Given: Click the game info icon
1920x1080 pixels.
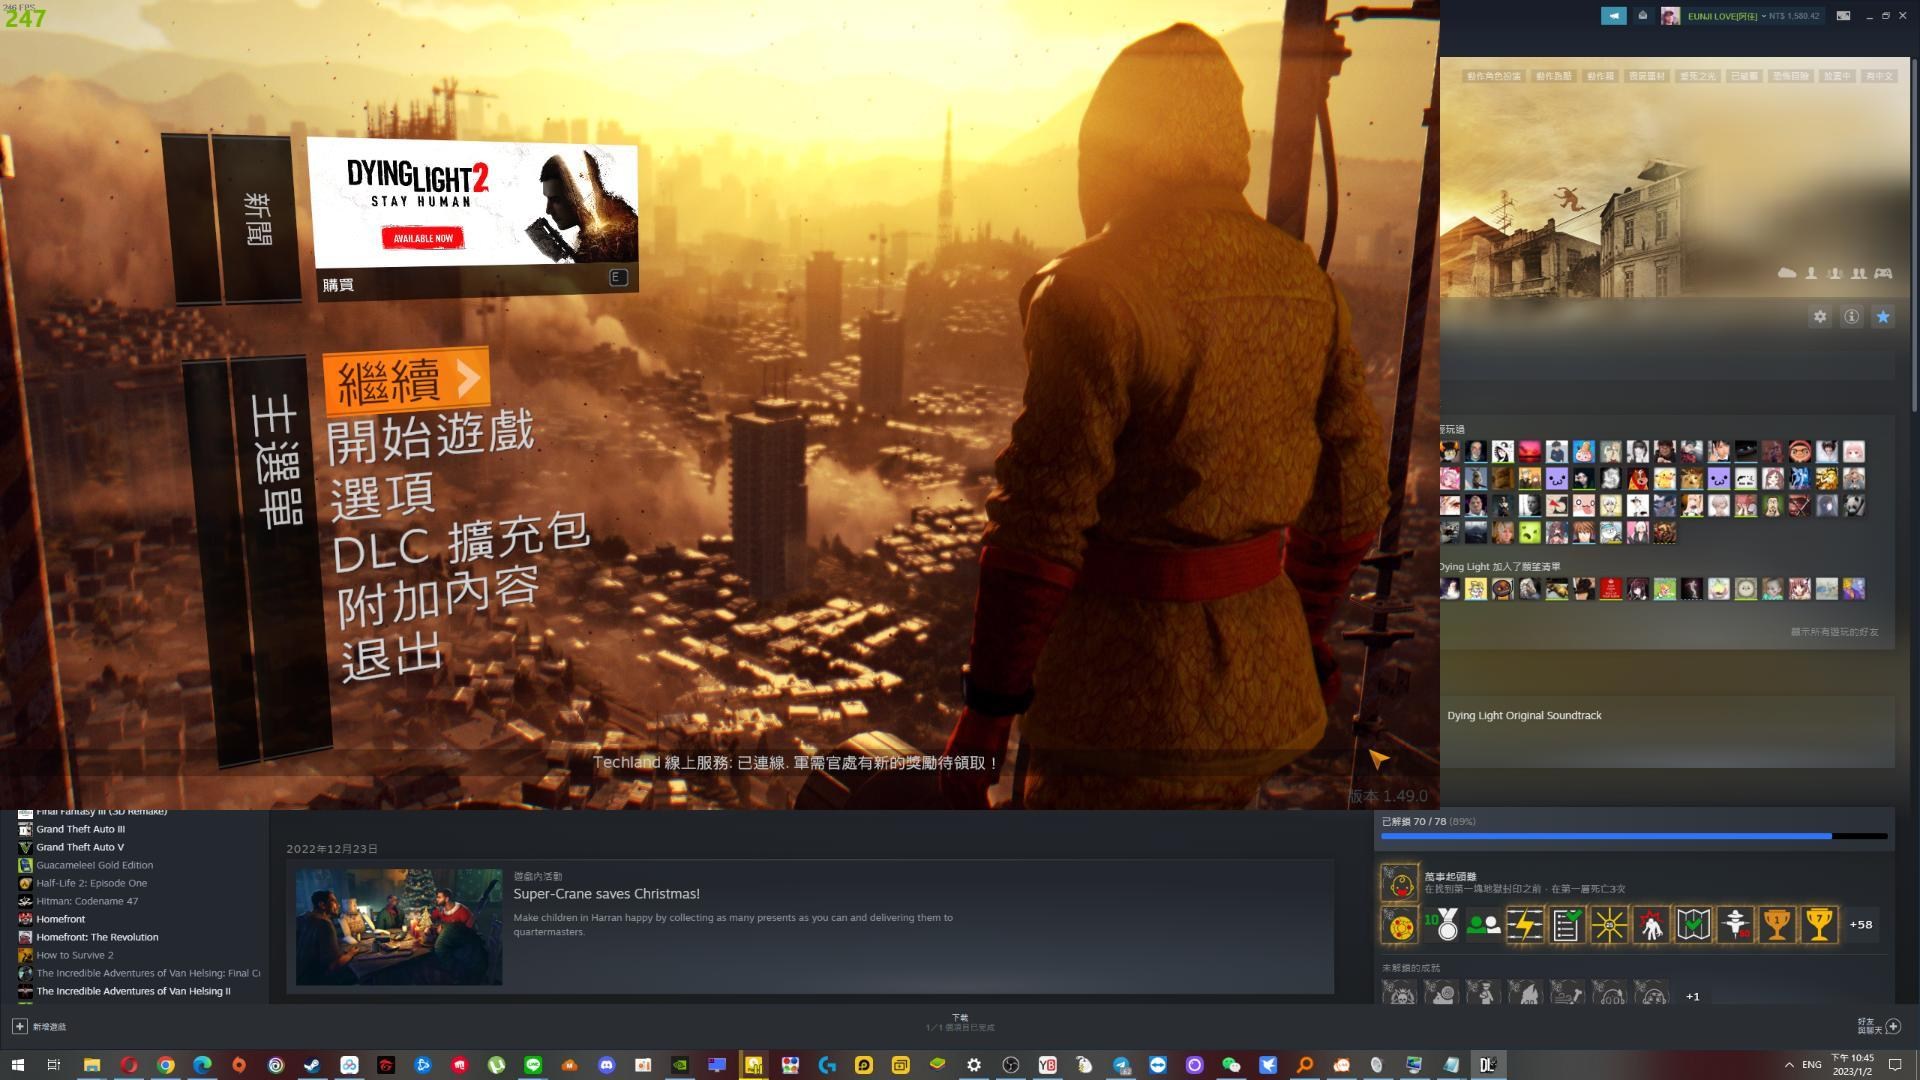Looking at the screenshot, I should pos(1851,317).
